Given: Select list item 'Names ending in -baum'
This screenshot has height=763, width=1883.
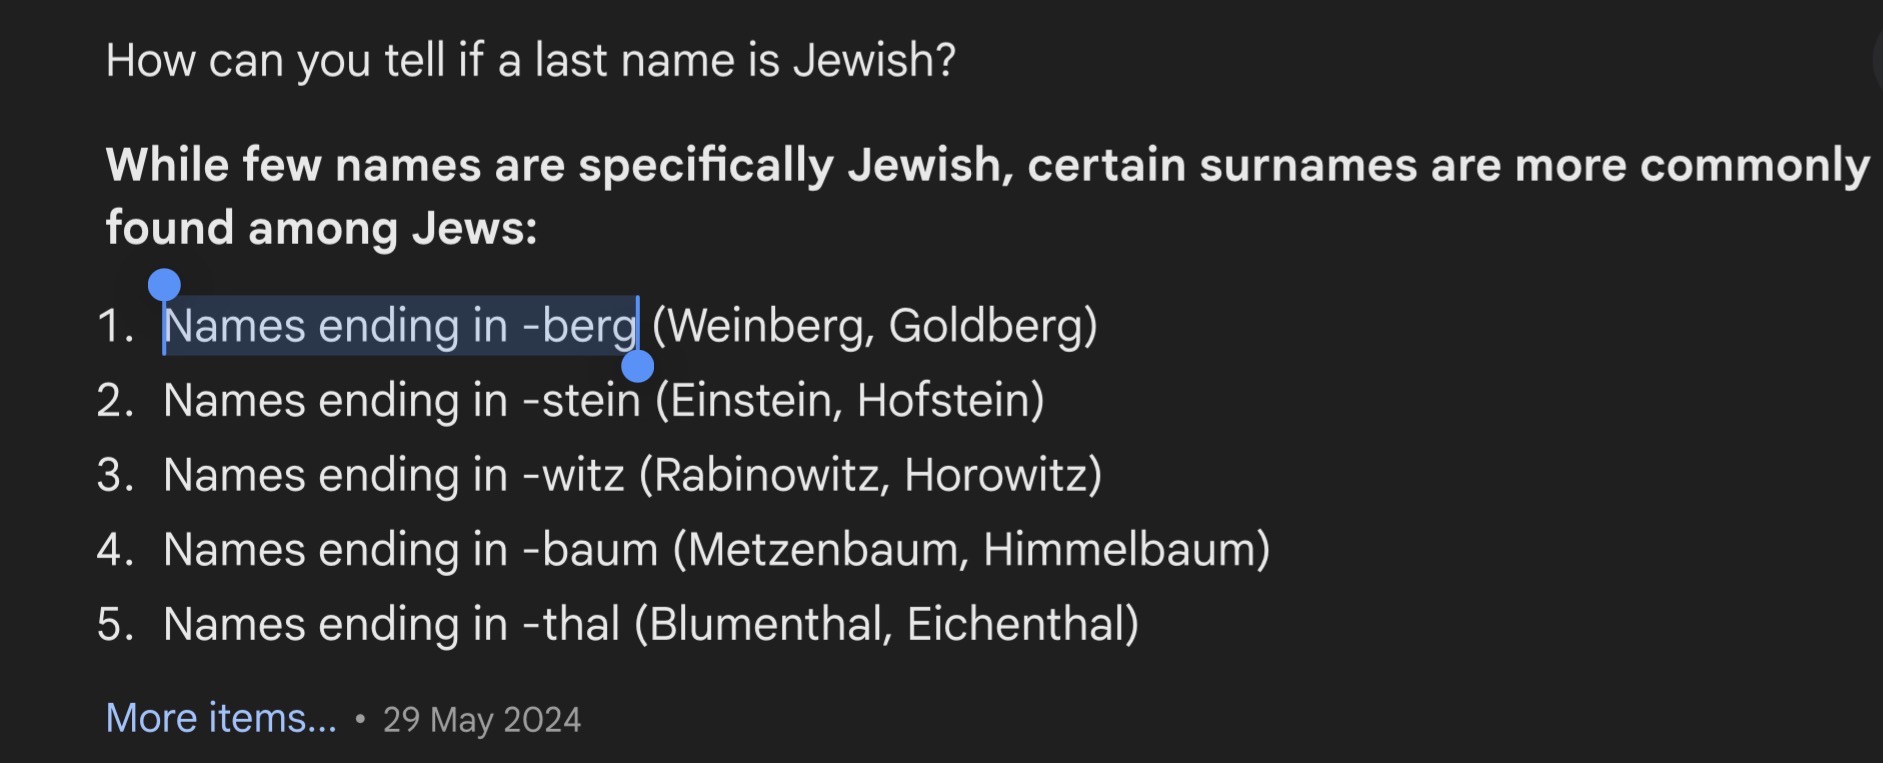Looking at the screenshot, I should (x=411, y=550).
